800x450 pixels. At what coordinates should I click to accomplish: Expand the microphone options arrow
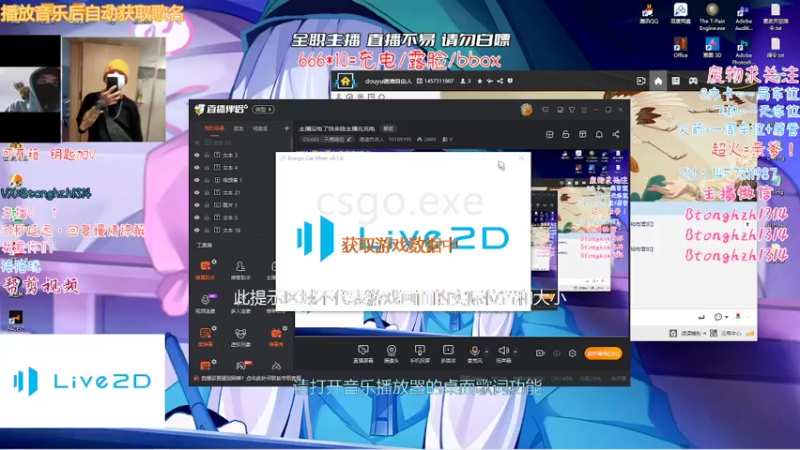pyautogui.click(x=486, y=352)
